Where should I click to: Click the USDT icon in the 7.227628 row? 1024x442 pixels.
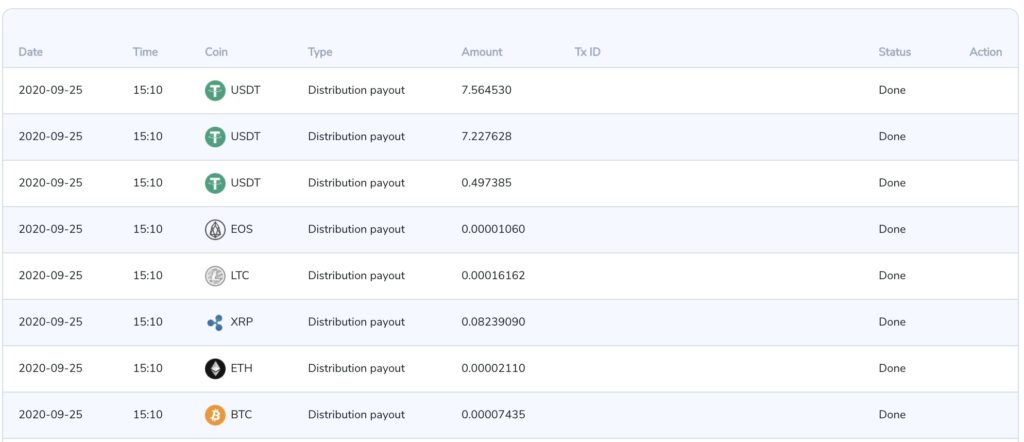click(x=215, y=137)
